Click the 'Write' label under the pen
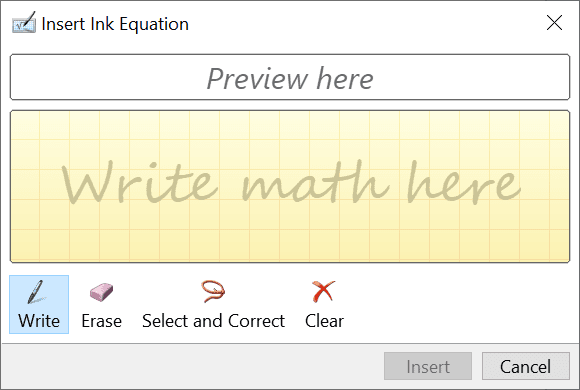 [x=39, y=321]
